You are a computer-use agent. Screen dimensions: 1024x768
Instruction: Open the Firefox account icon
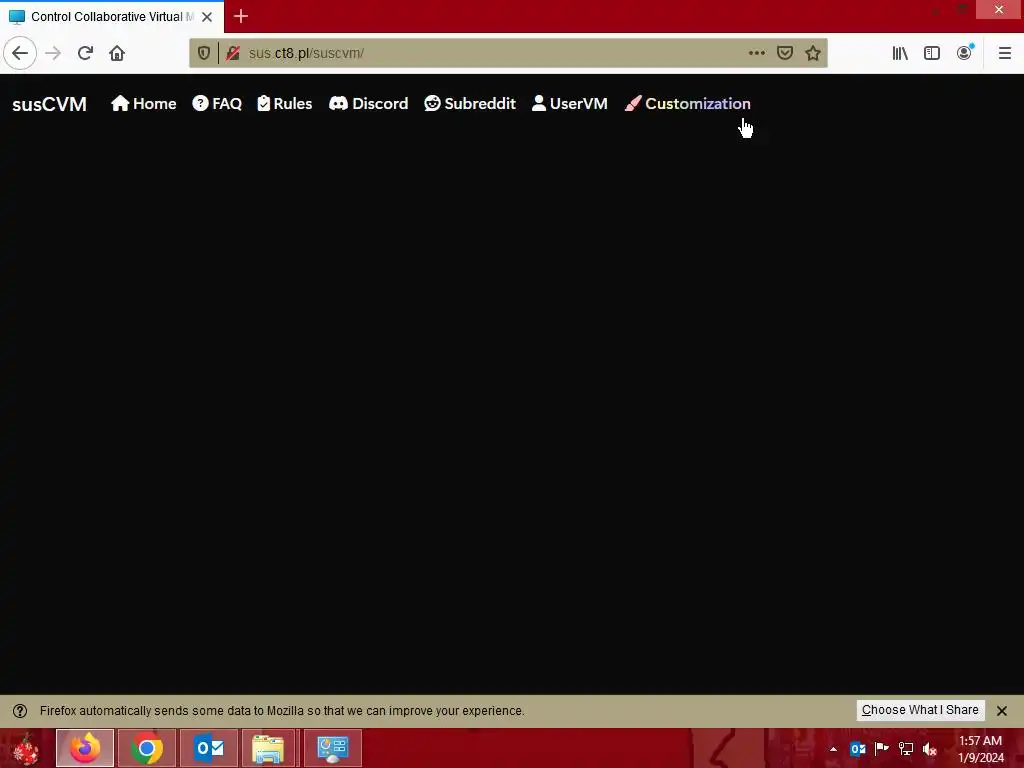tap(965, 53)
